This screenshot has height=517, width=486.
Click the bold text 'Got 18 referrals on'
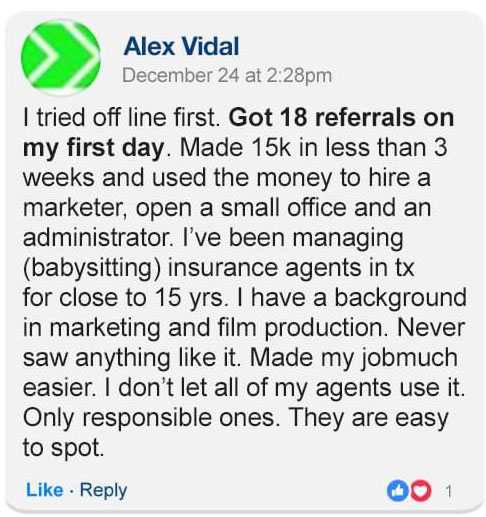pos(341,117)
